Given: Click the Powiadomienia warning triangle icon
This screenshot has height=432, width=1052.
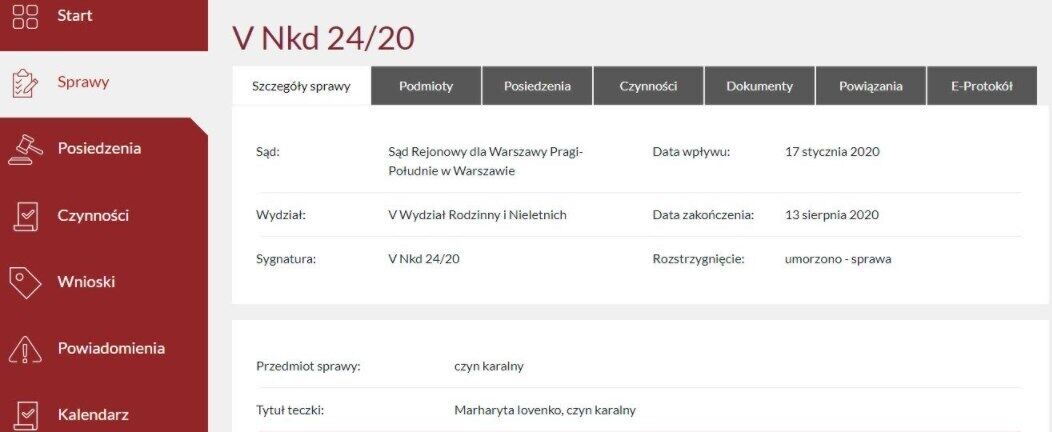Looking at the screenshot, I should (x=24, y=349).
